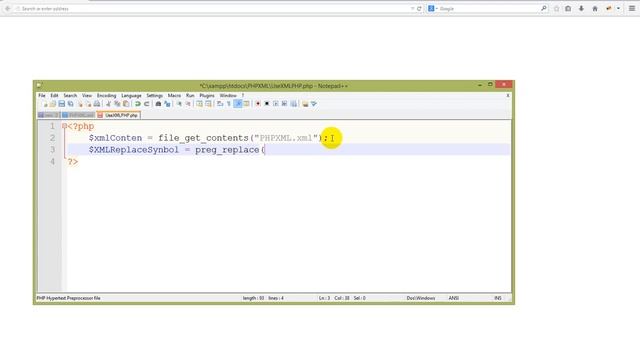Click the Cut scissors icon
This screenshot has width=640, height=360.
click(108, 104)
